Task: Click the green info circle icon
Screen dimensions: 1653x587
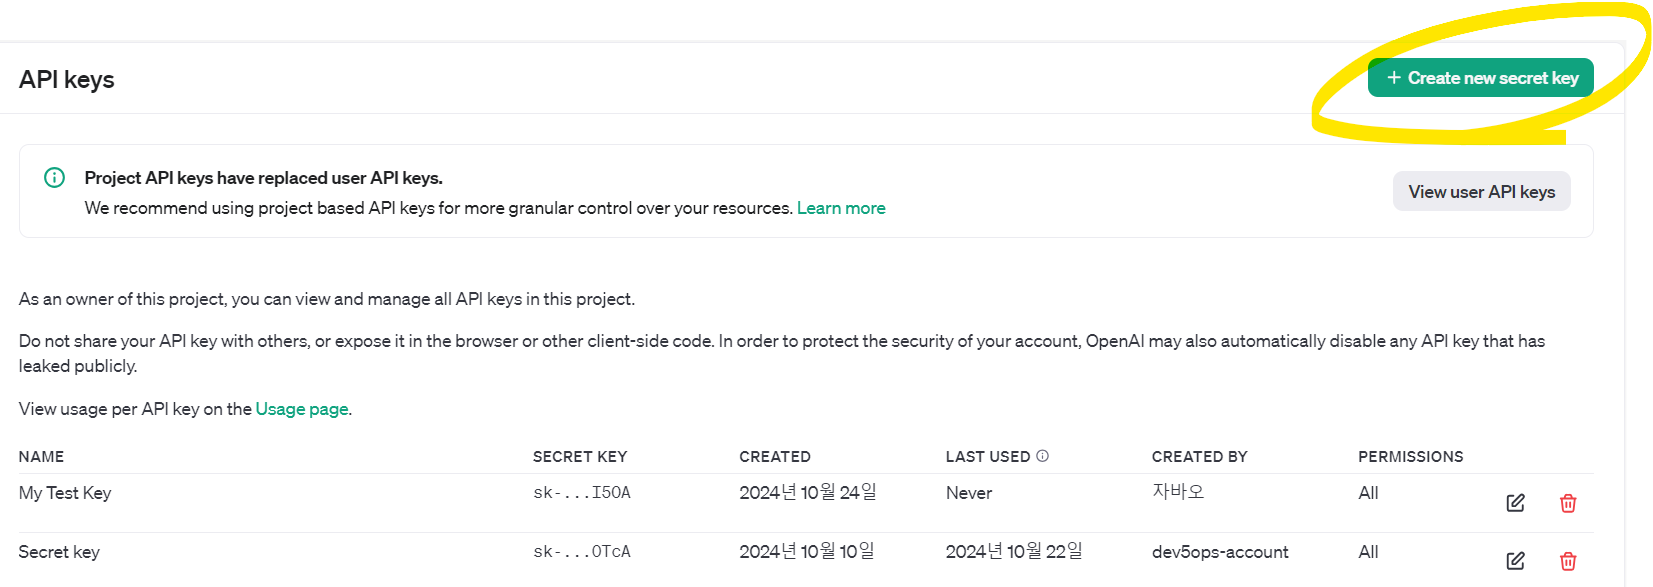Action: coord(54,178)
